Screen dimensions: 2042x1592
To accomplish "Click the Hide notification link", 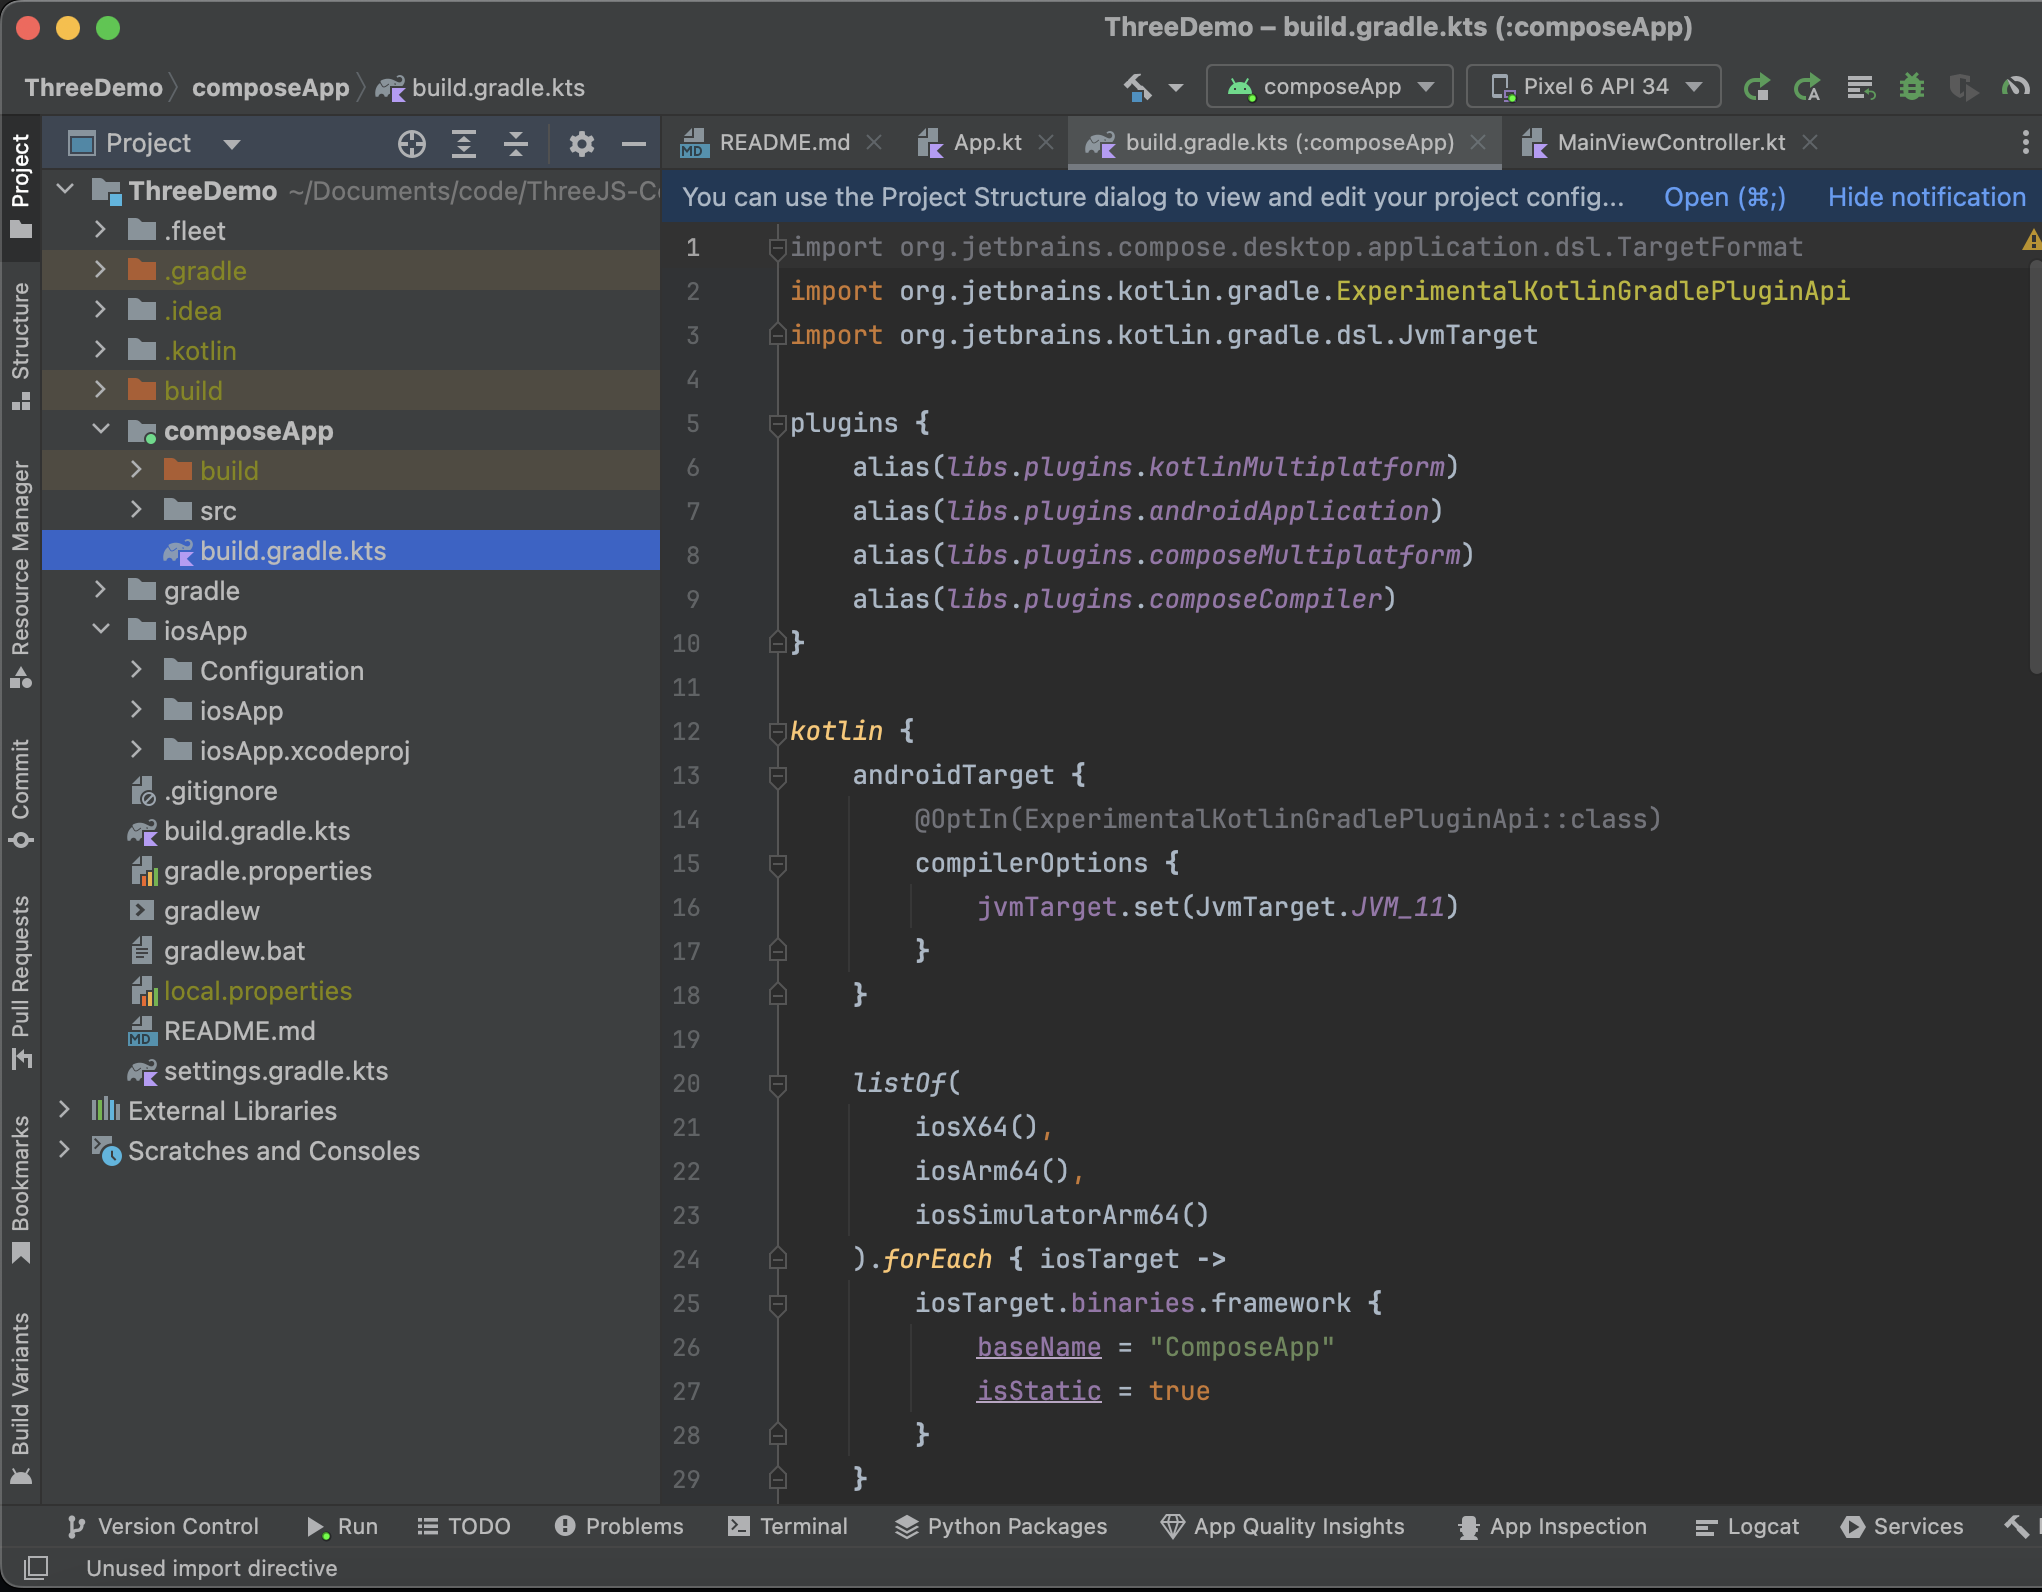I will (1925, 197).
